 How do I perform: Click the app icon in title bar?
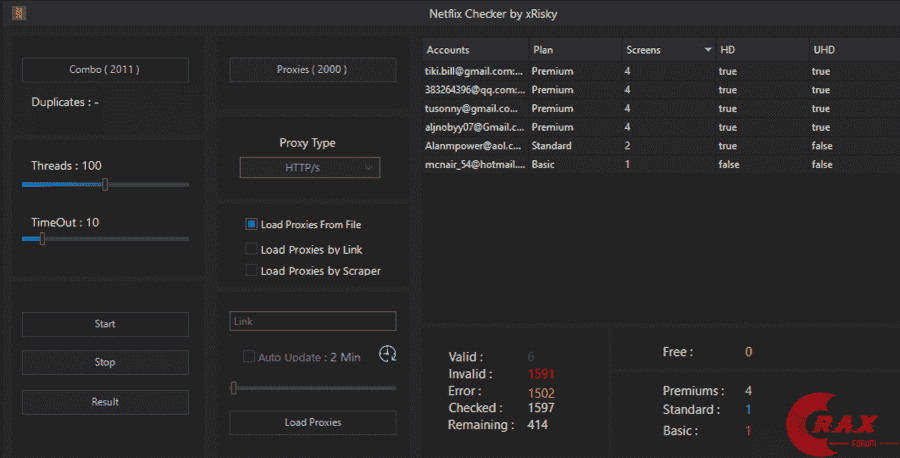pos(19,13)
